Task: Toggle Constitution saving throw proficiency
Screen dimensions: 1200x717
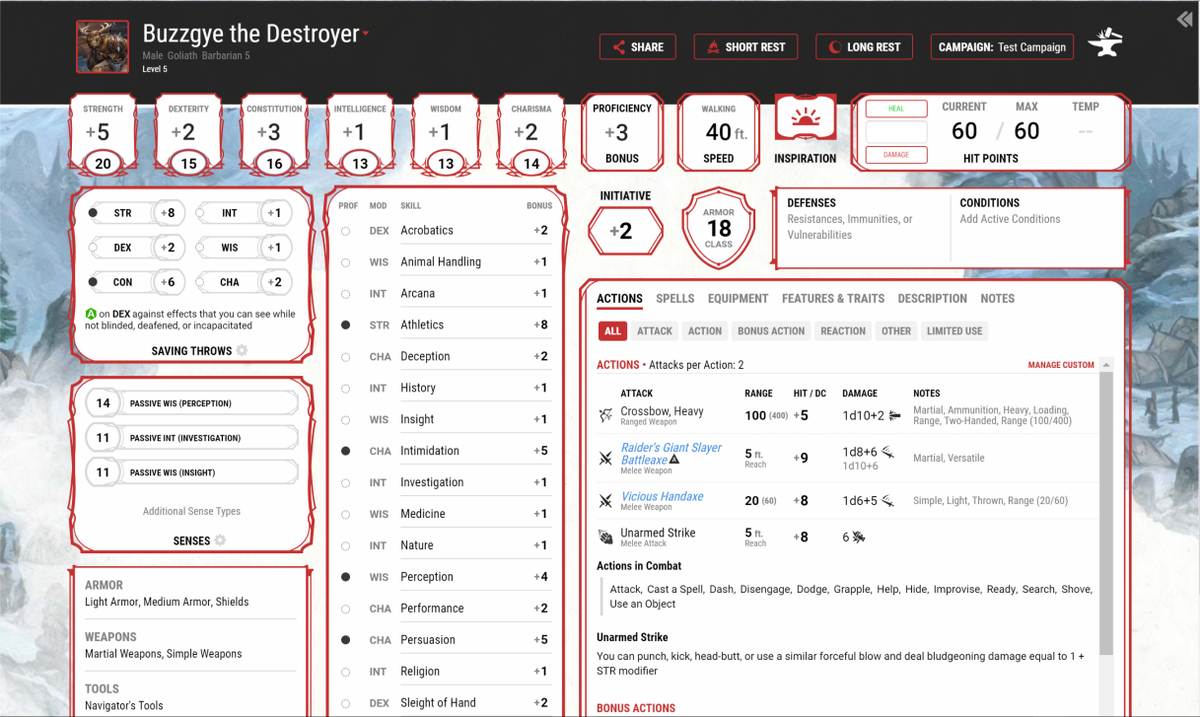Action: 93,282
